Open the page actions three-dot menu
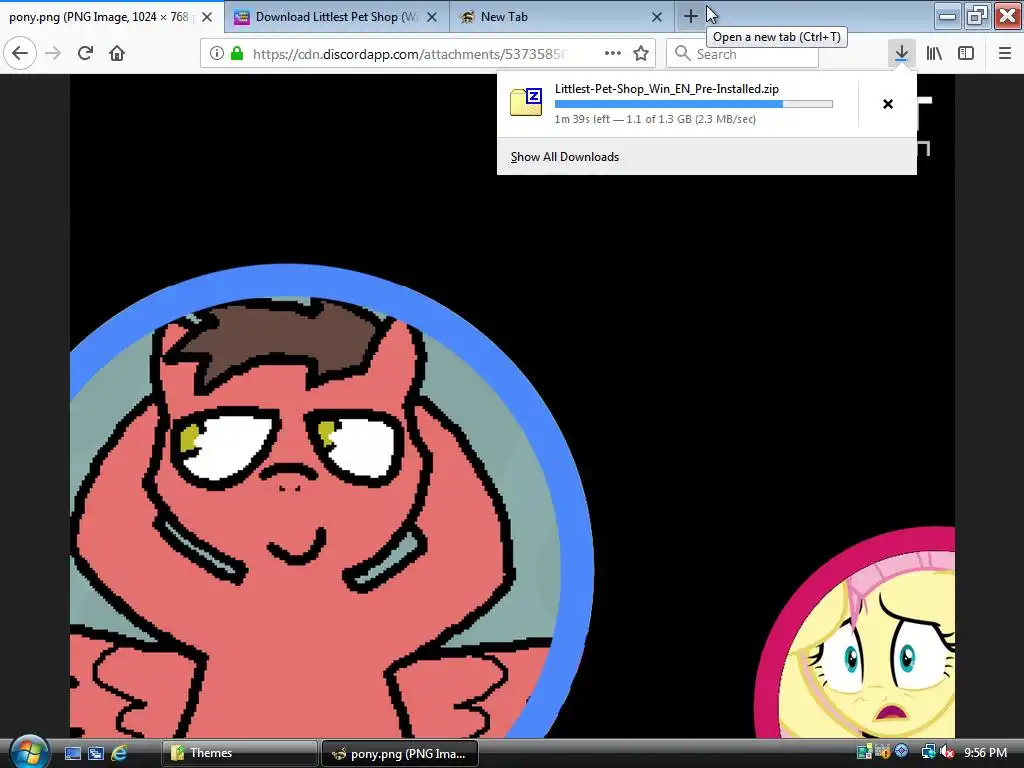This screenshot has height=768, width=1024. [x=613, y=54]
